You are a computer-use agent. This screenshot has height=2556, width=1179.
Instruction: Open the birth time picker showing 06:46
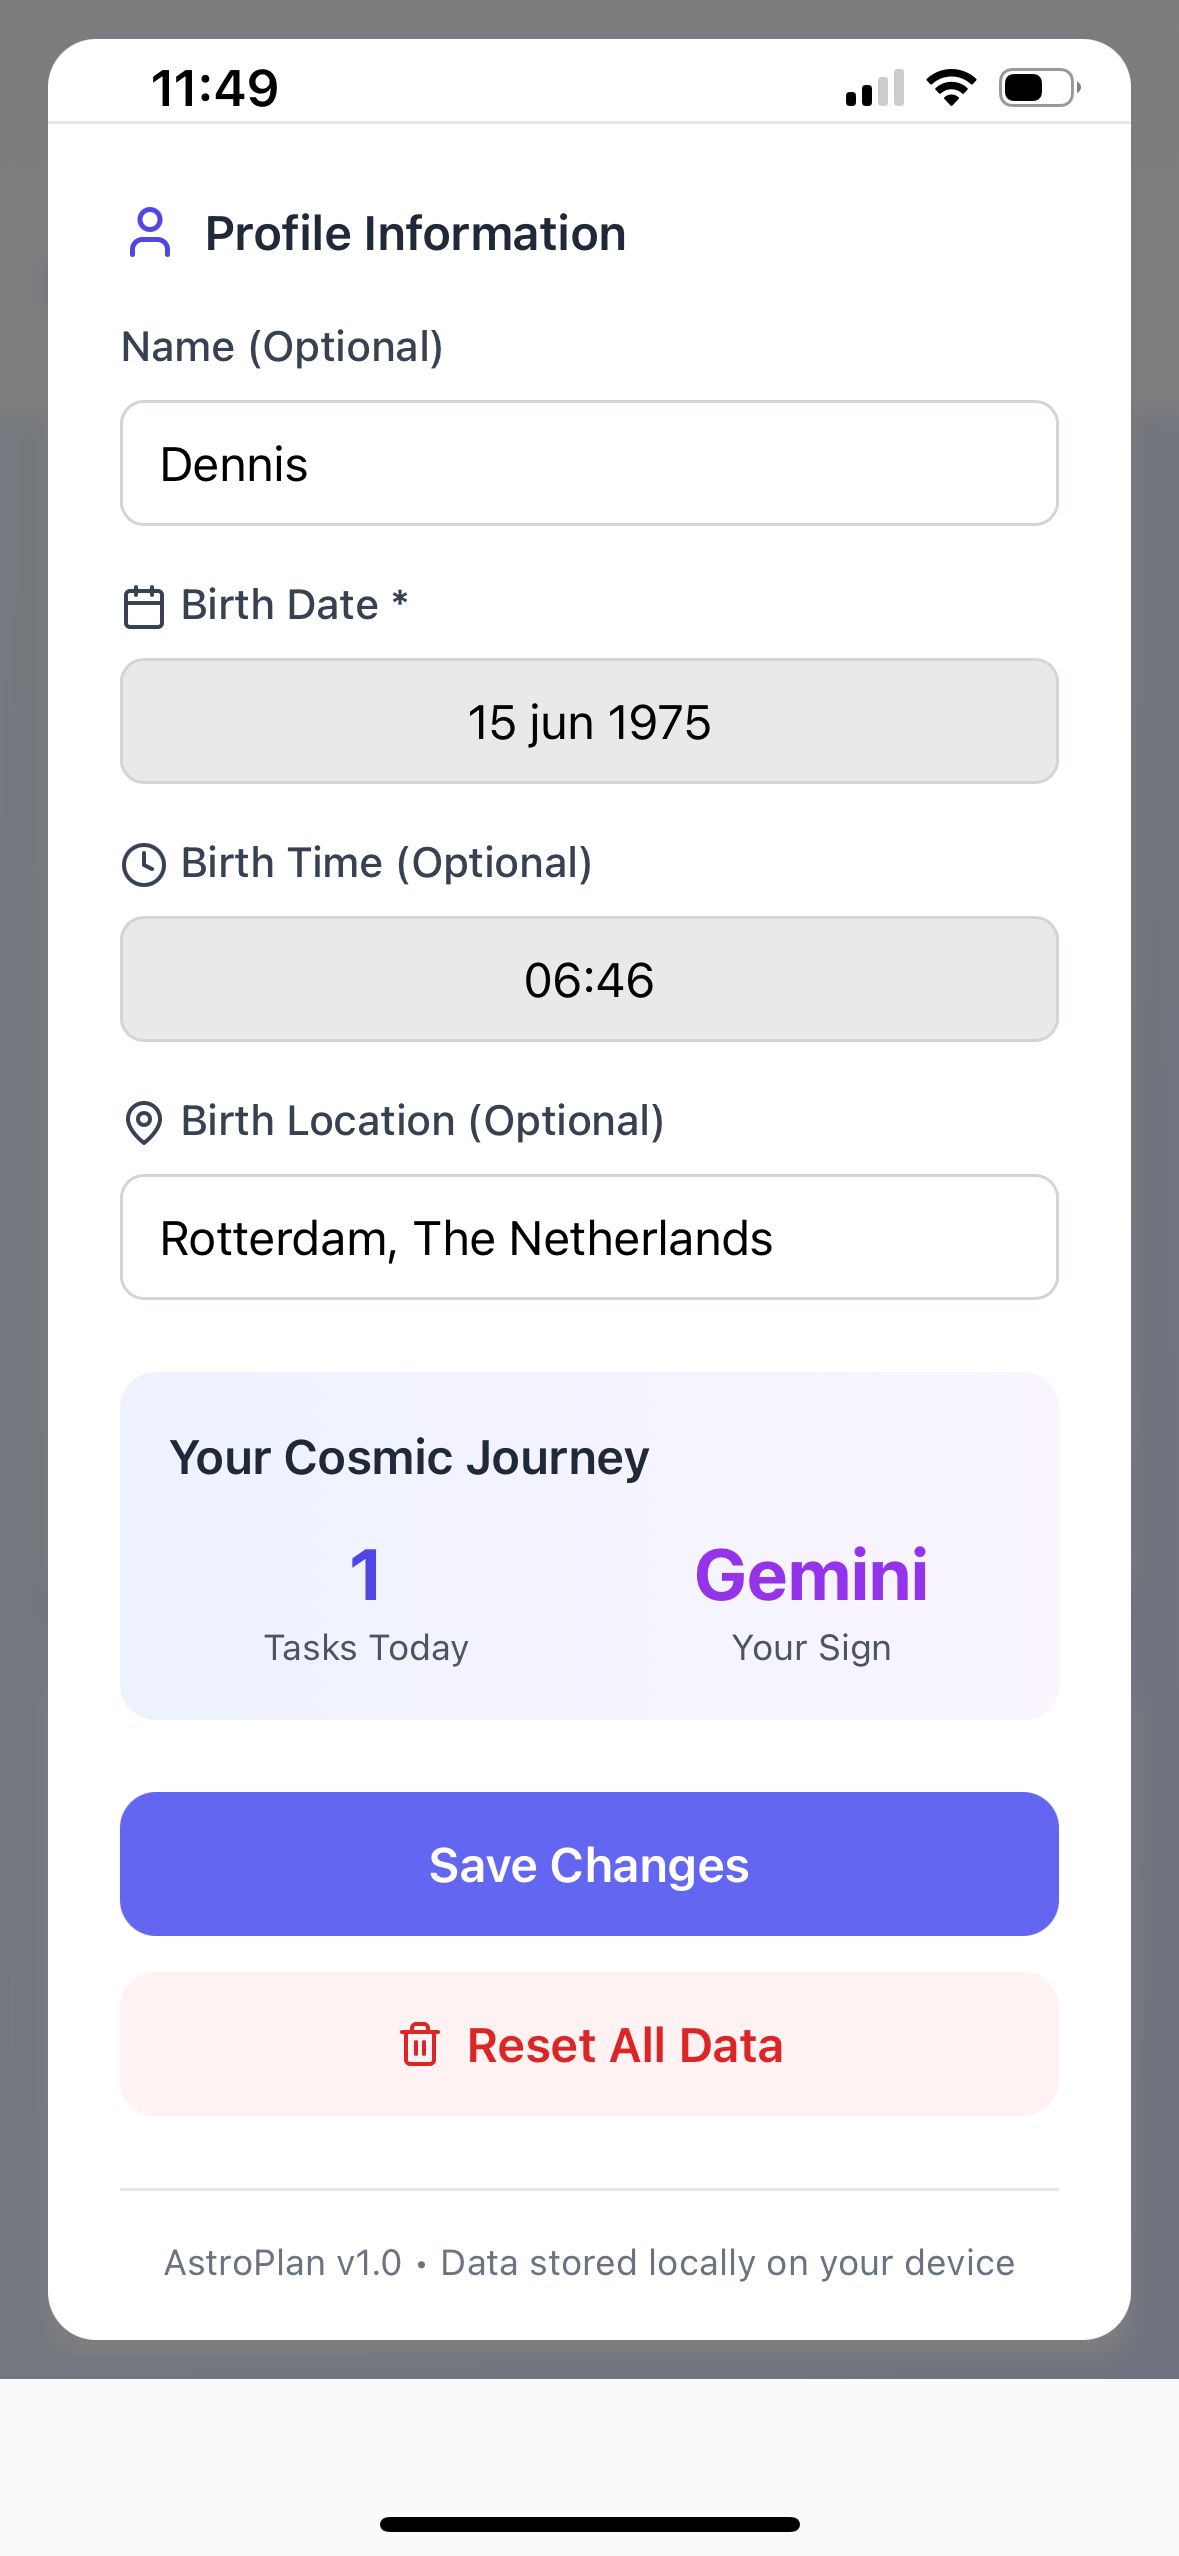589,979
